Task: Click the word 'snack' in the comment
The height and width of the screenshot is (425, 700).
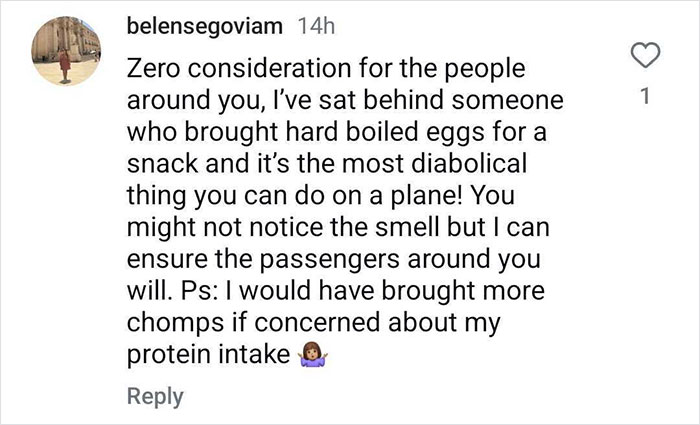Action: pos(160,162)
